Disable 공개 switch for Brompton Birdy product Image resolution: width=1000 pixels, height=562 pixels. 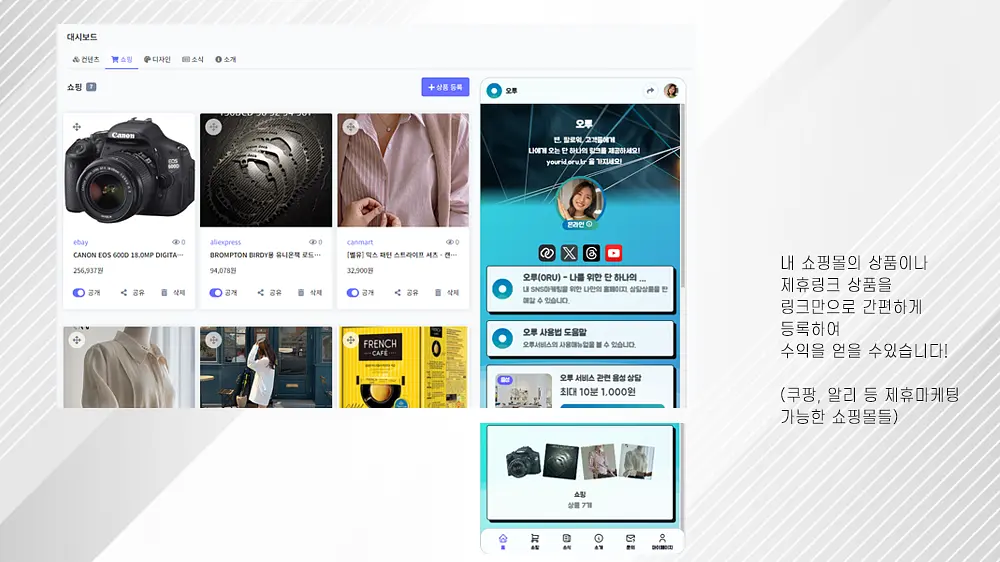216,293
